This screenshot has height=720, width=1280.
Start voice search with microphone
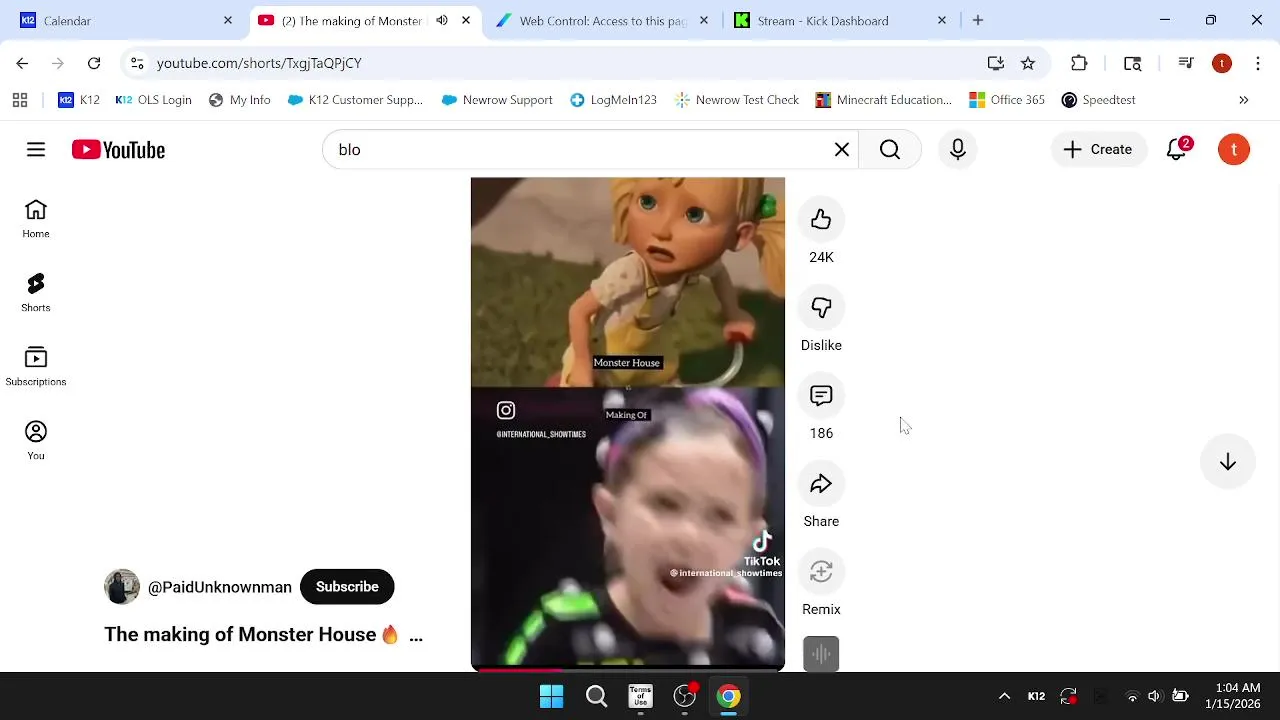coord(958,149)
